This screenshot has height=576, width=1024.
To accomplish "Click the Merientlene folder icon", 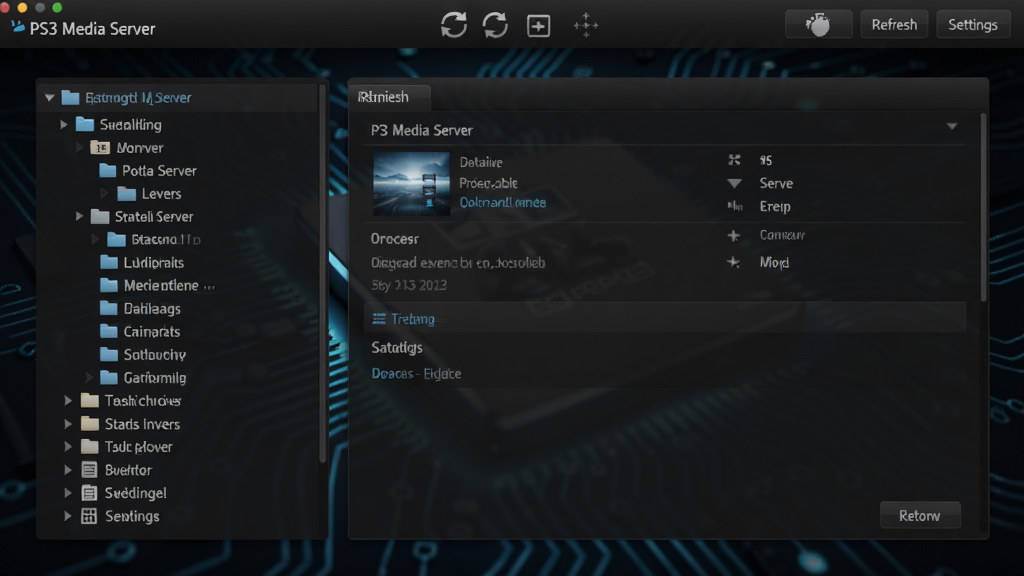I will [x=109, y=285].
